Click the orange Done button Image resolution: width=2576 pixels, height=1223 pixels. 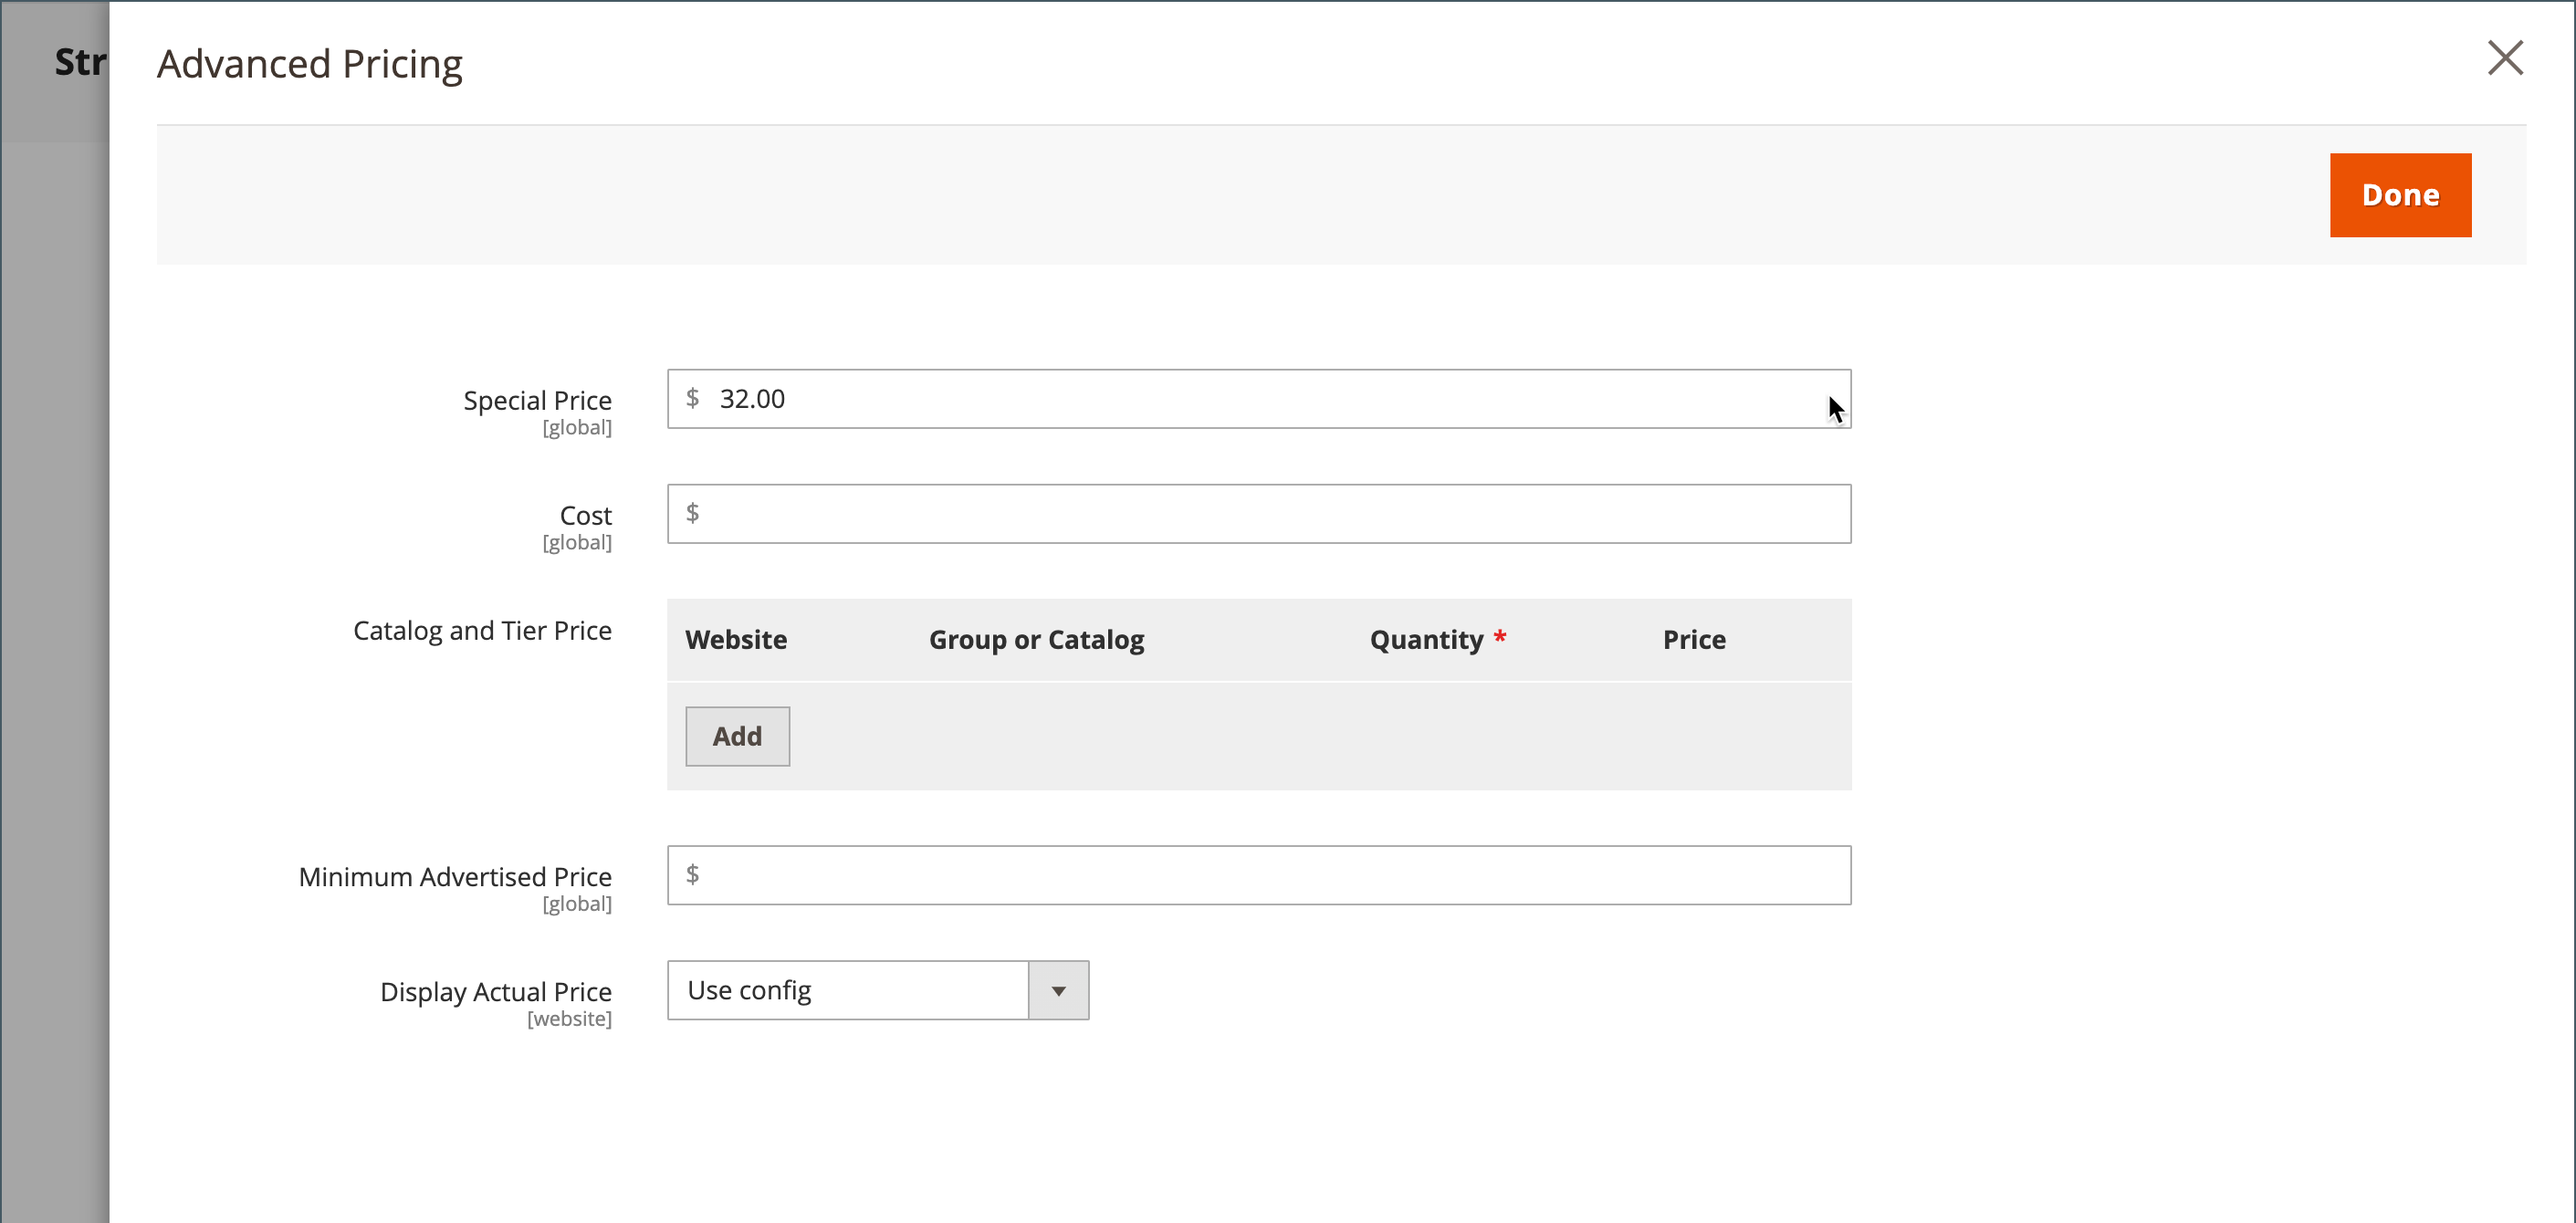(2399, 195)
